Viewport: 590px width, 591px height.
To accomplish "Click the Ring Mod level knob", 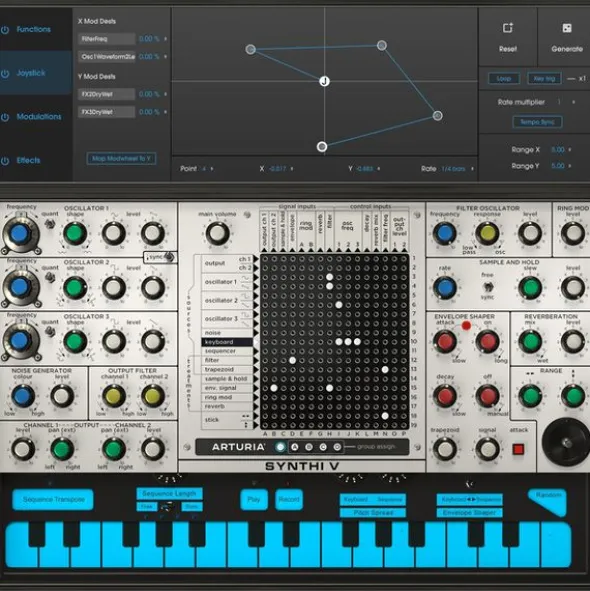I will (x=573, y=233).
